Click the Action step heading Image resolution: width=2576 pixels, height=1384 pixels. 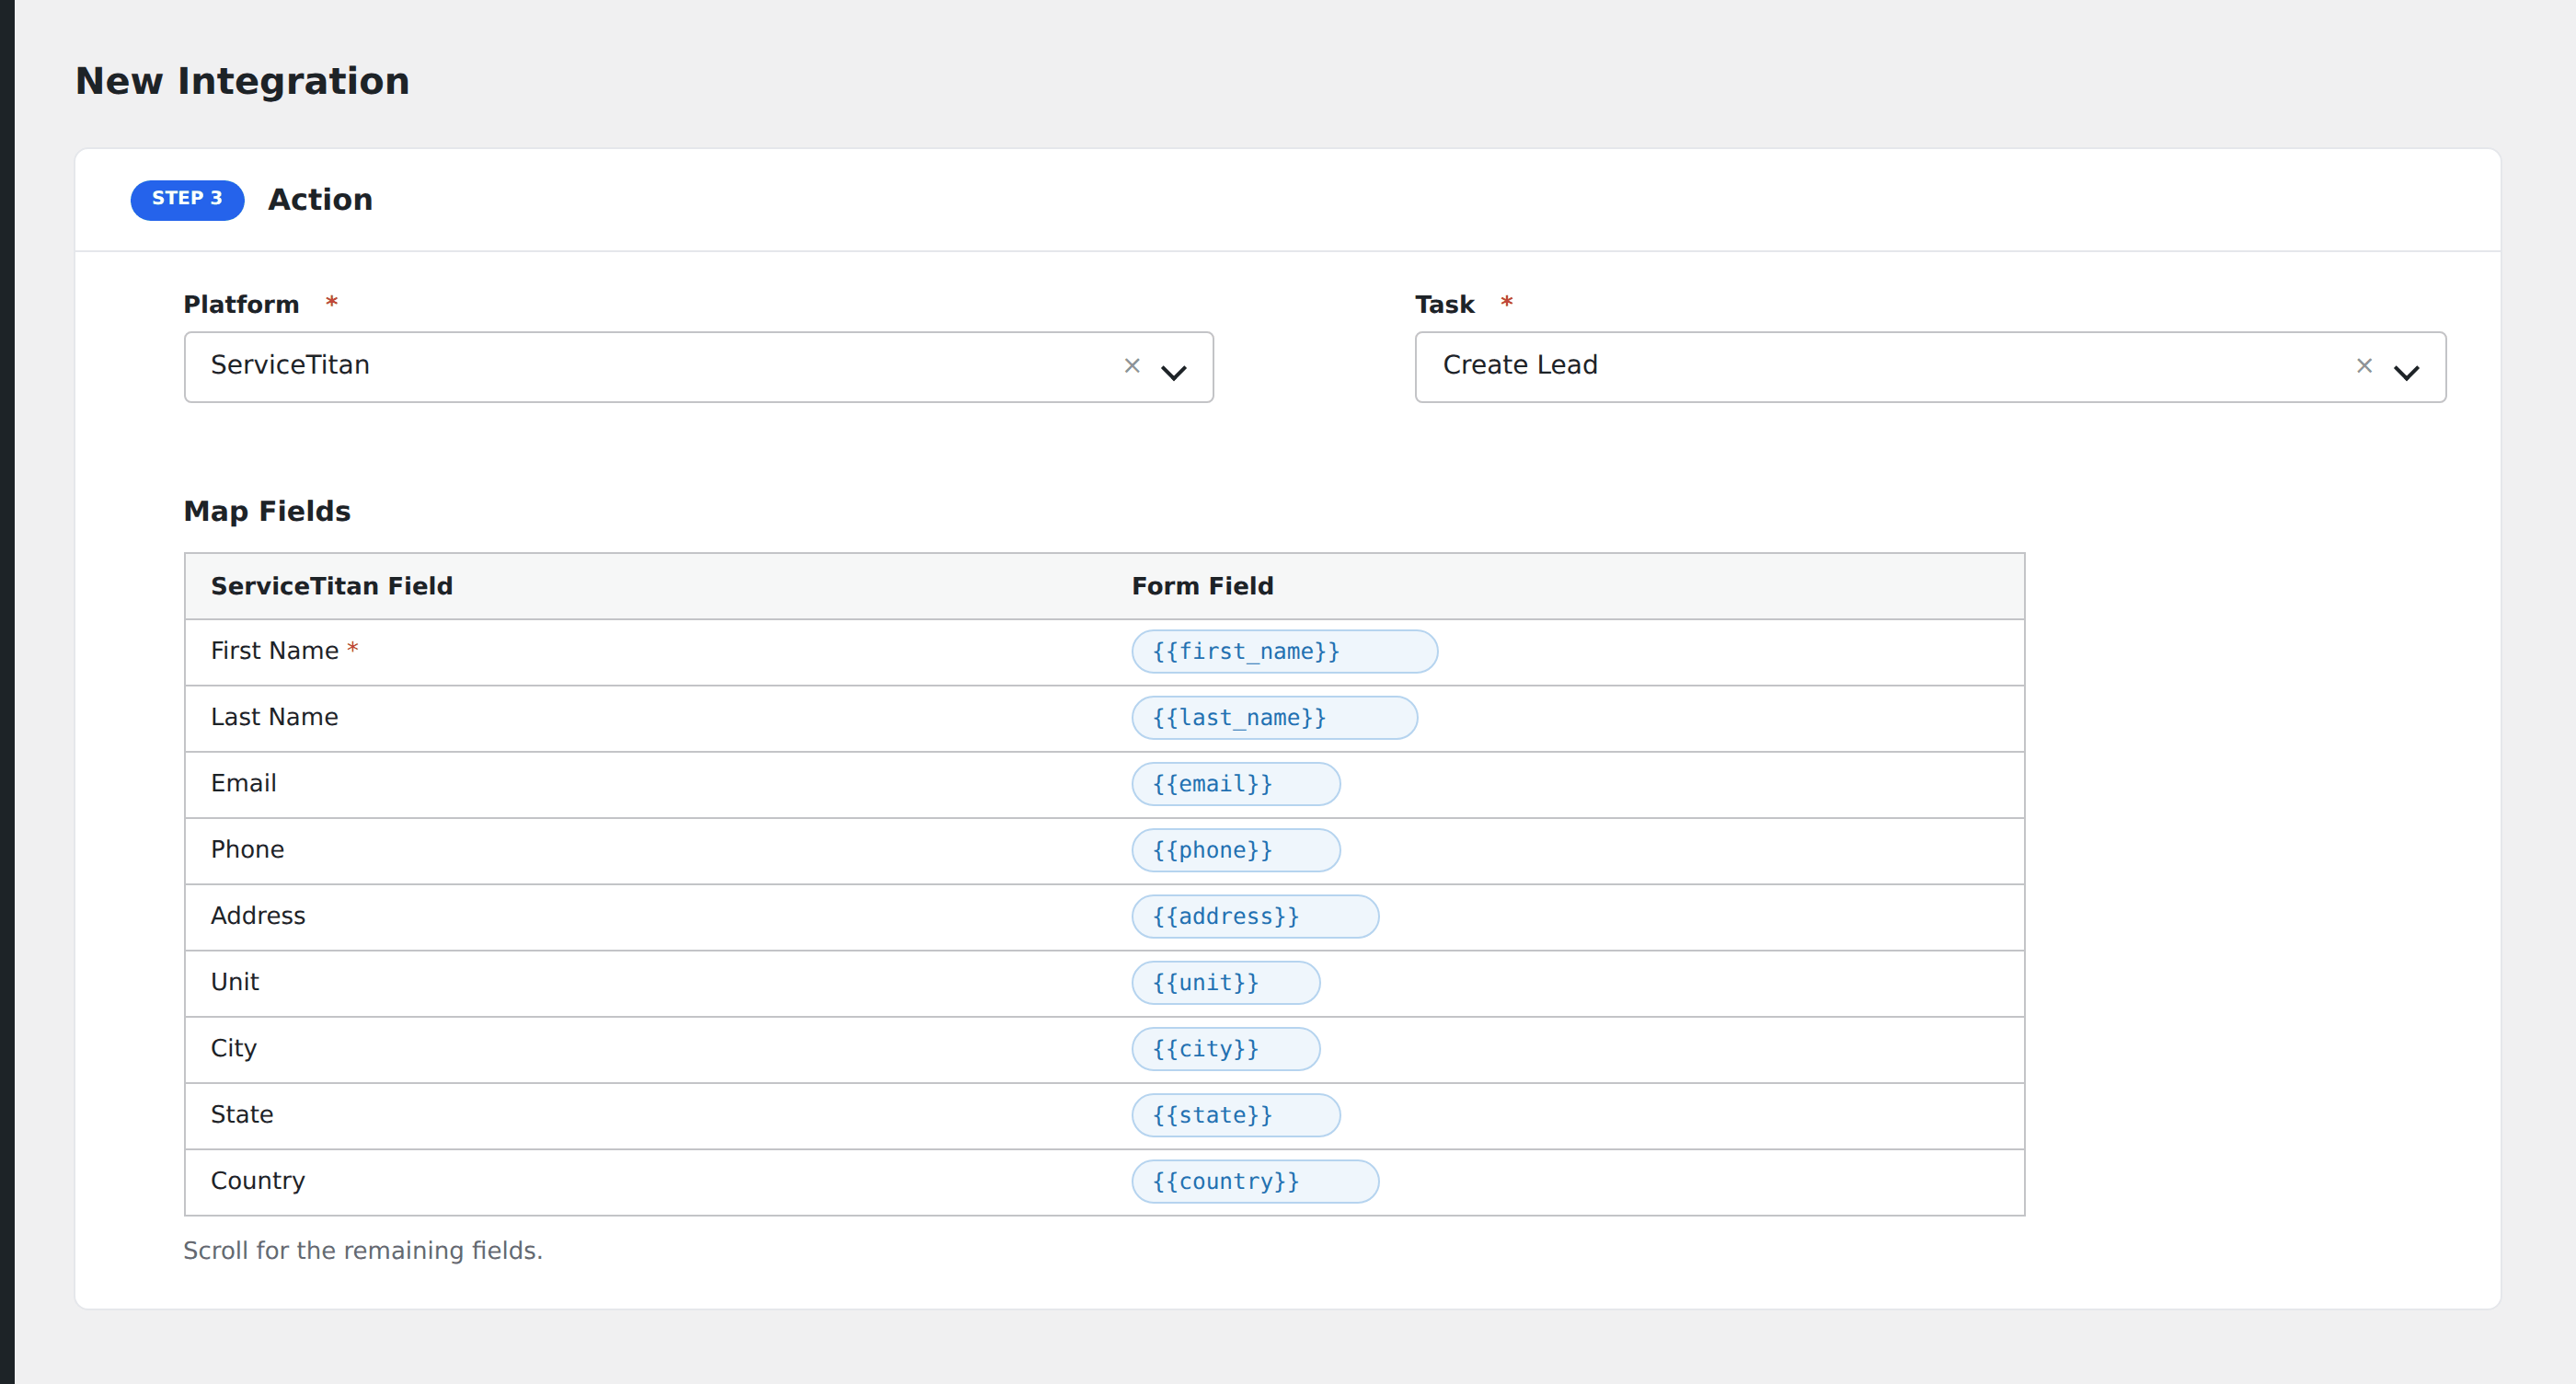point(320,200)
